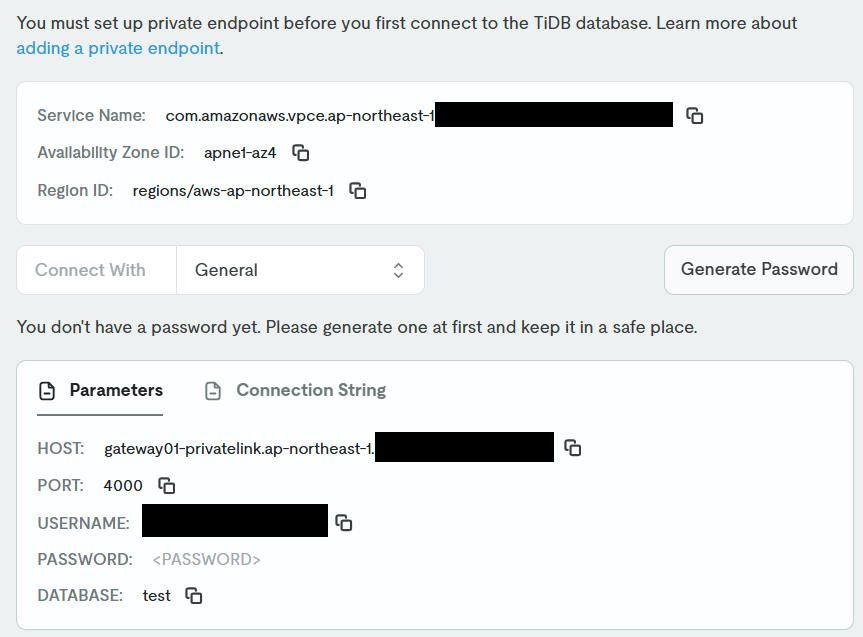The width and height of the screenshot is (863, 637).
Task: Copy the PORT number
Action: coord(167,485)
